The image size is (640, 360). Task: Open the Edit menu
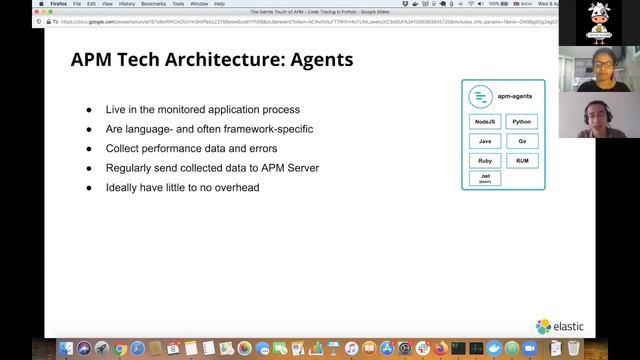coord(91,4)
